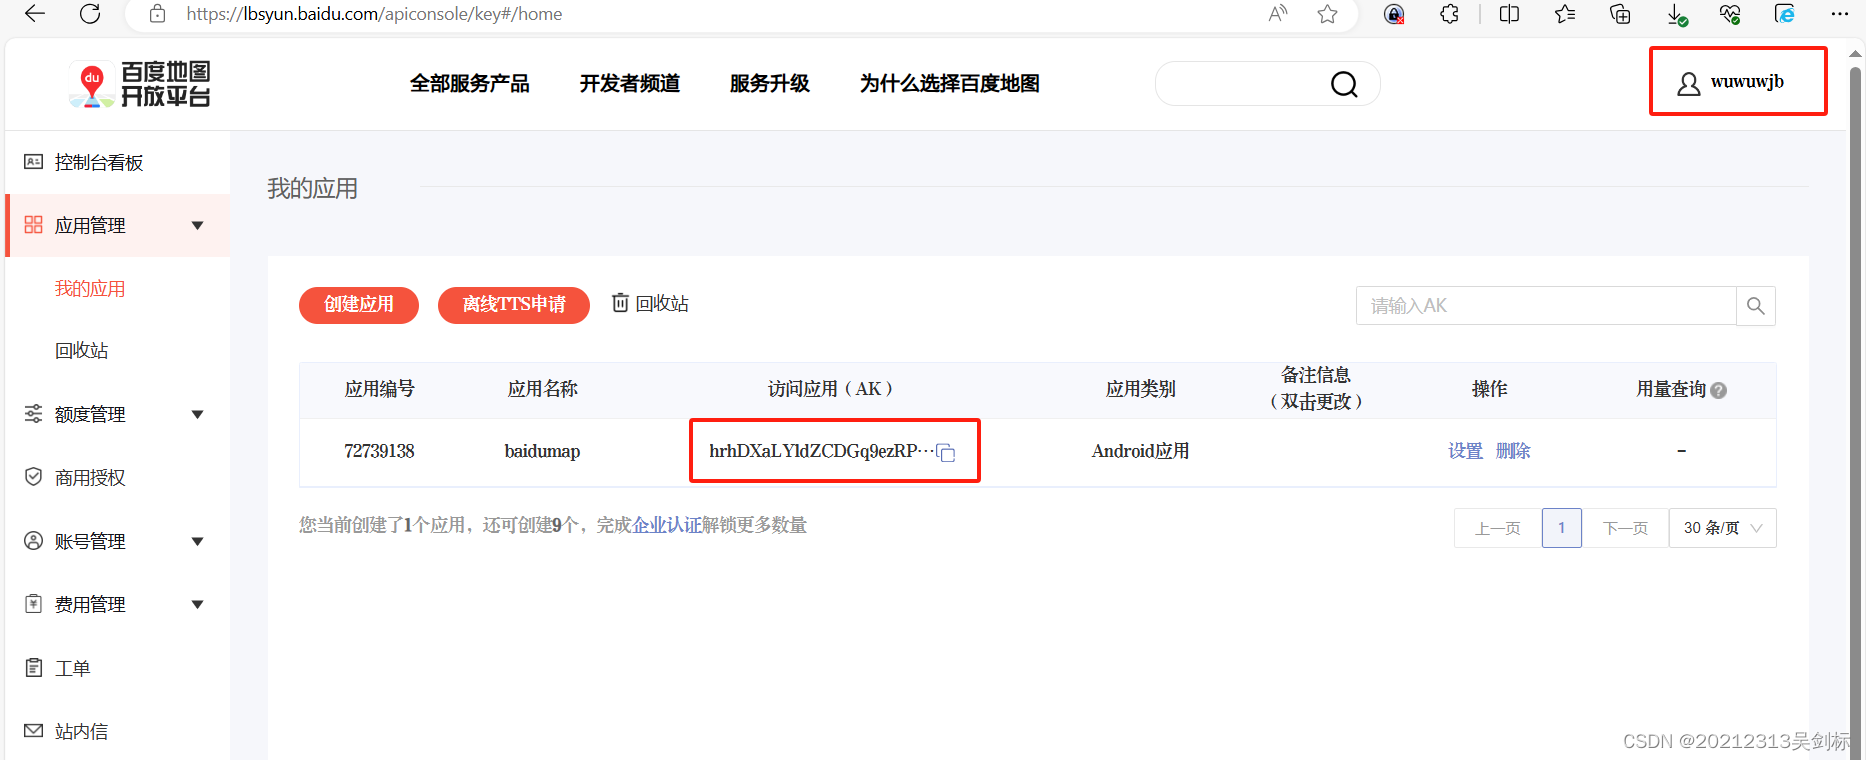This screenshot has height=760, width=1866.
Task: Open the collections icon
Action: [x=1620, y=14]
